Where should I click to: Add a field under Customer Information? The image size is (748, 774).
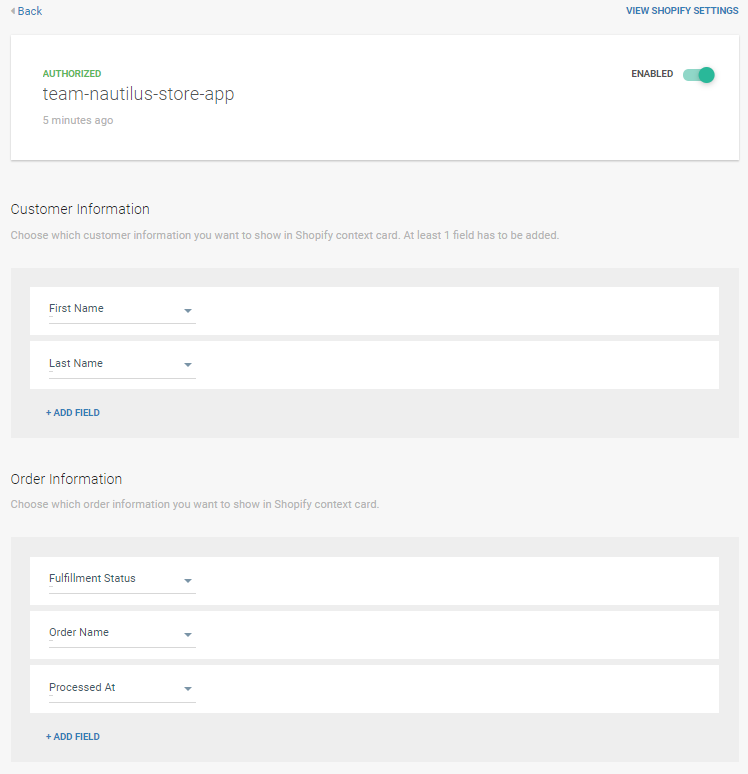click(x=73, y=412)
